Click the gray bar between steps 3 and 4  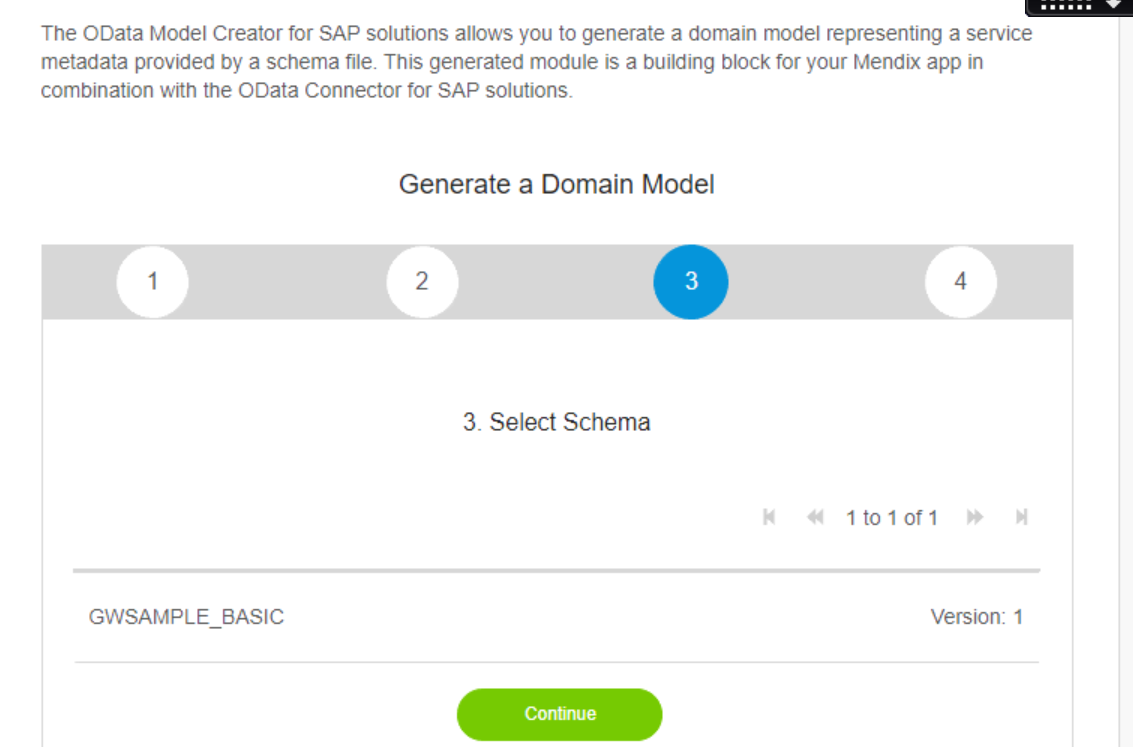pos(826,282)
